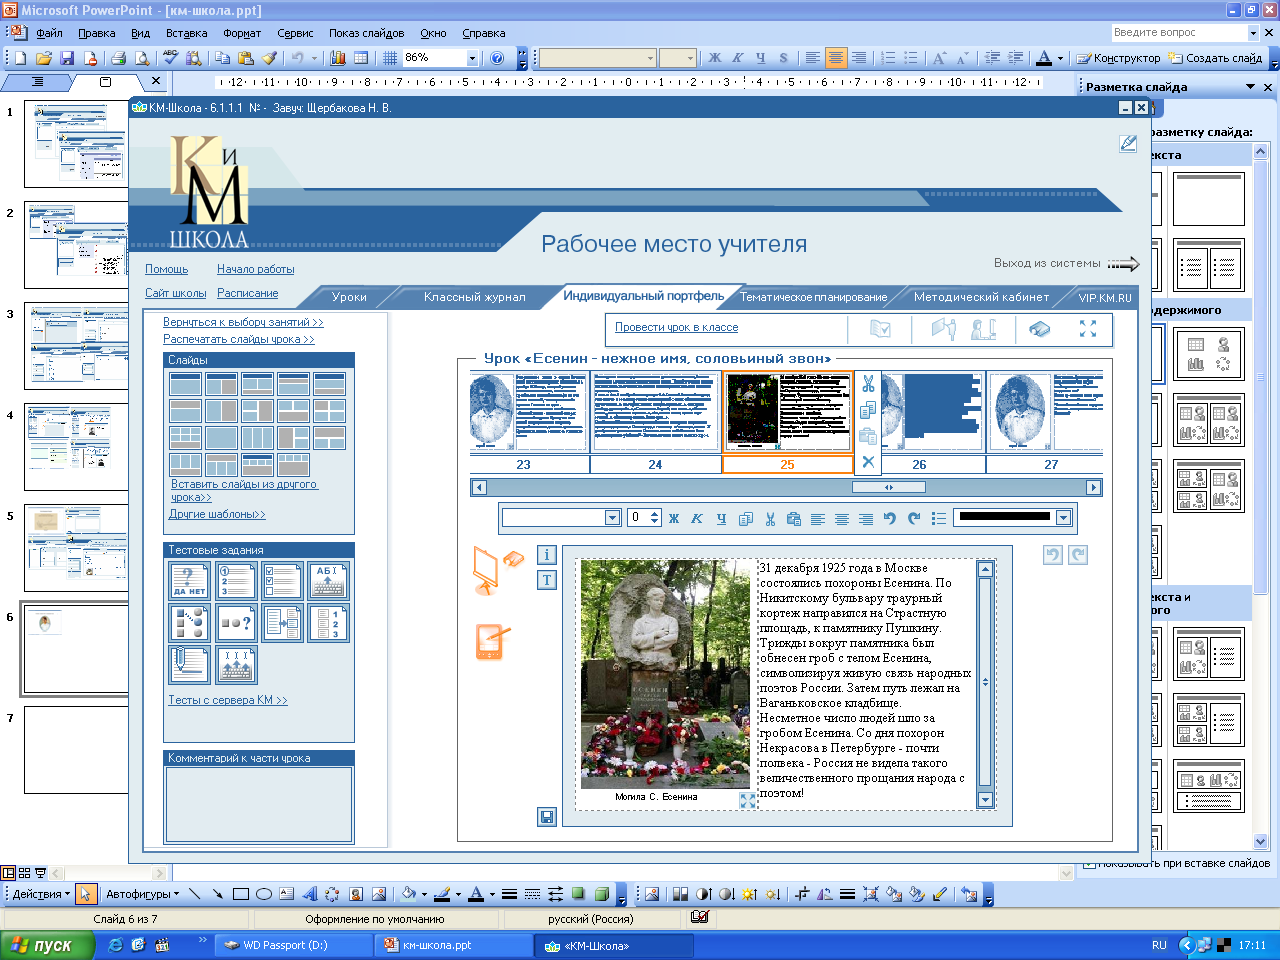The height and width of the screenshot is (960, 1280).
Task: Switch to 'Классный журнал' tab
Action: pyautogui.click(x=474, y=297)
